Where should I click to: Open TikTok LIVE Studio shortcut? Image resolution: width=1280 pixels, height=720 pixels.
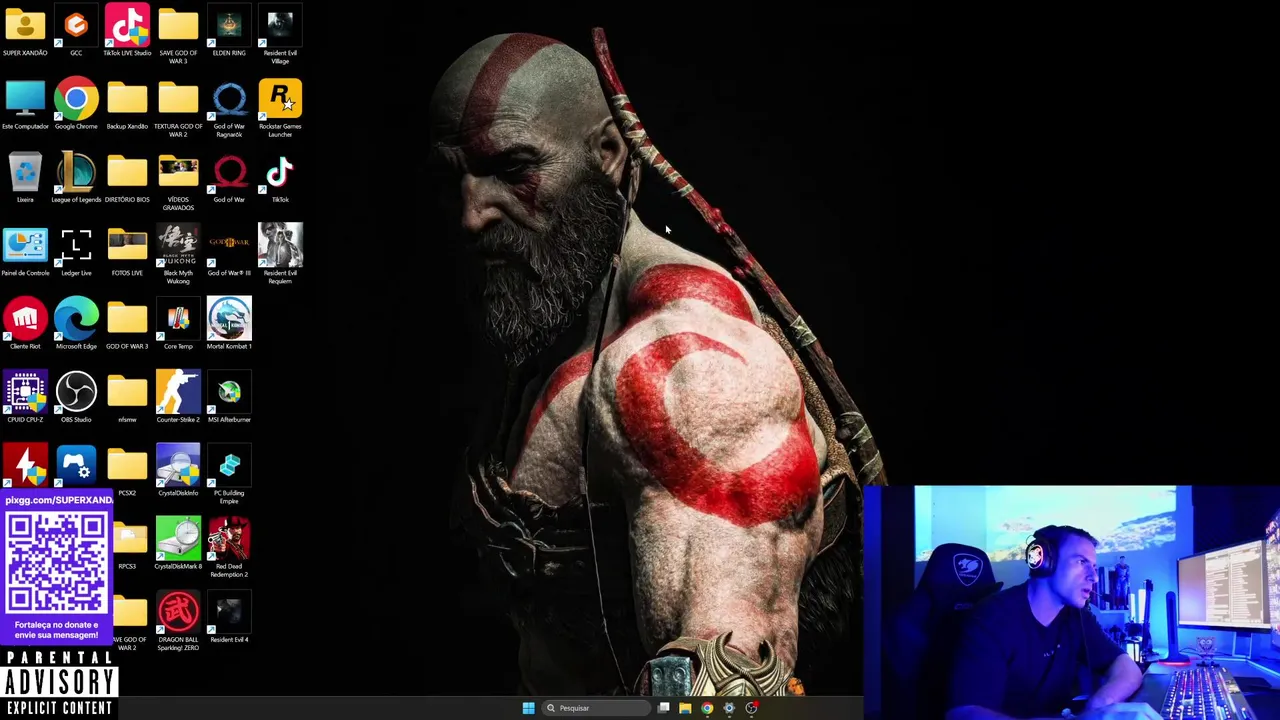[x=127, y=32]
